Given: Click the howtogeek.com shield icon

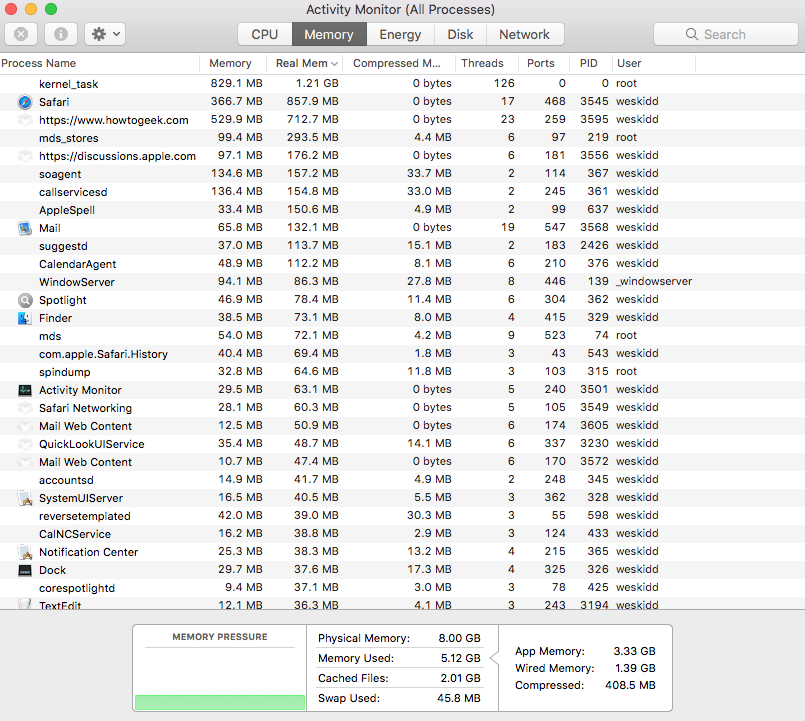Looking at the screenshot, I should 25,120.
